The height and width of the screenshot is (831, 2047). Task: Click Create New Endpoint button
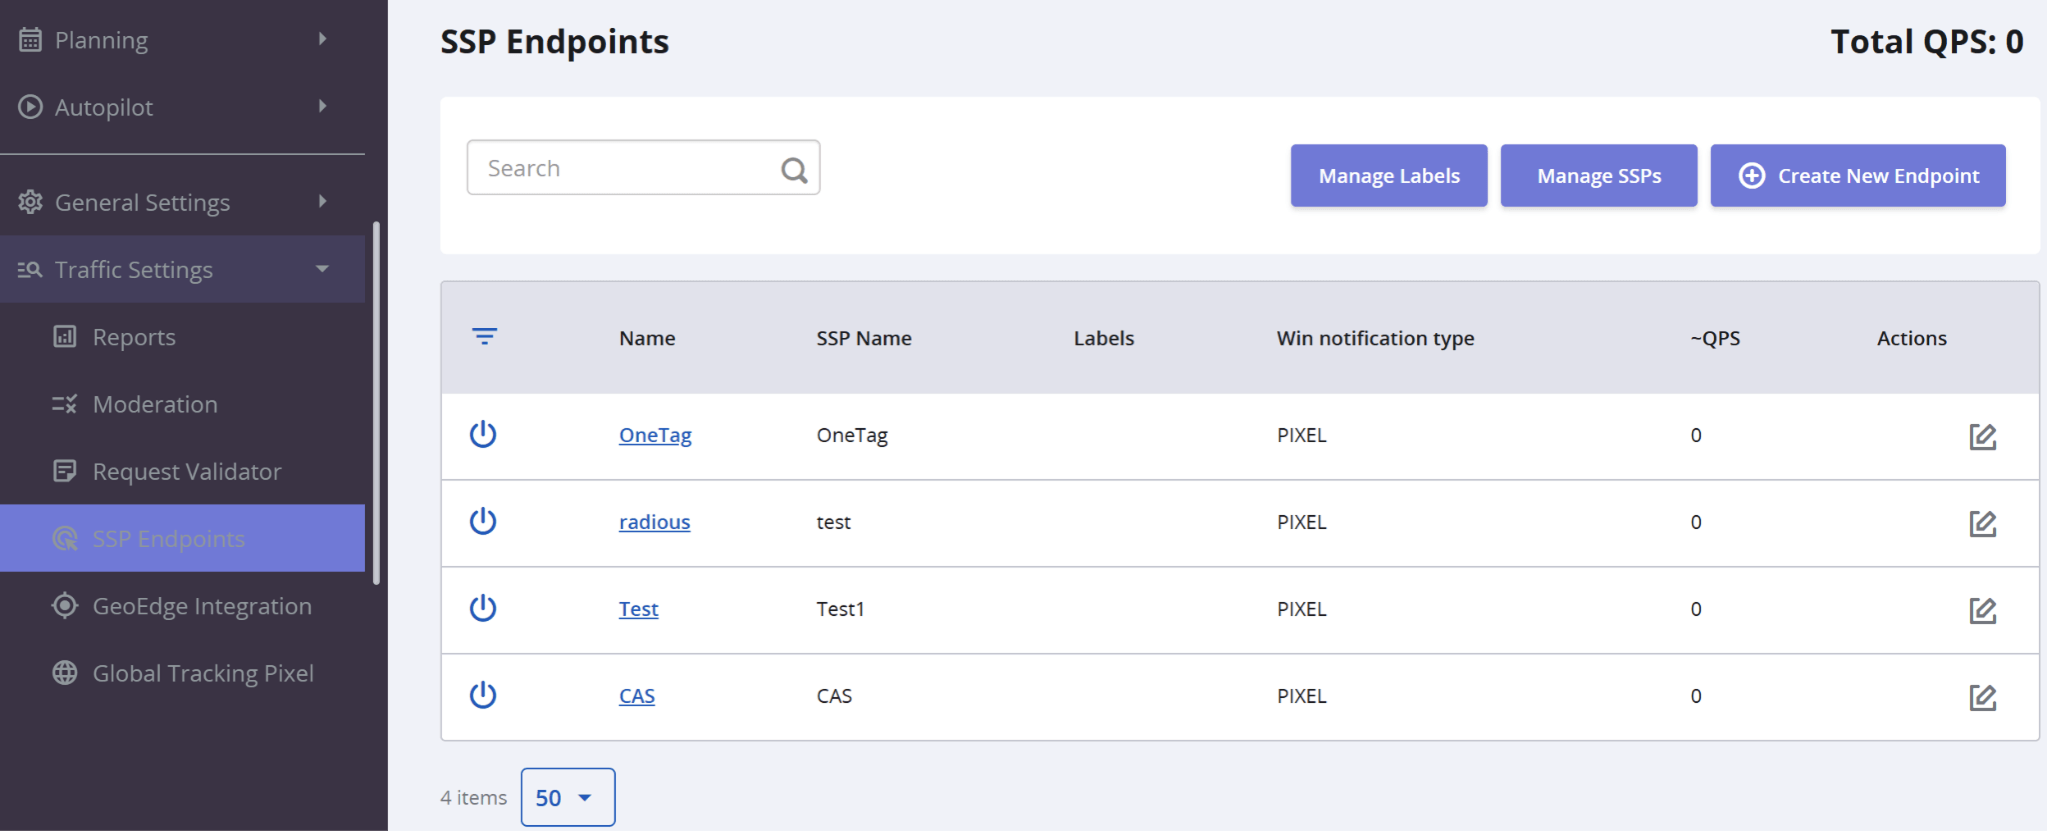[x=1858, y=176]
